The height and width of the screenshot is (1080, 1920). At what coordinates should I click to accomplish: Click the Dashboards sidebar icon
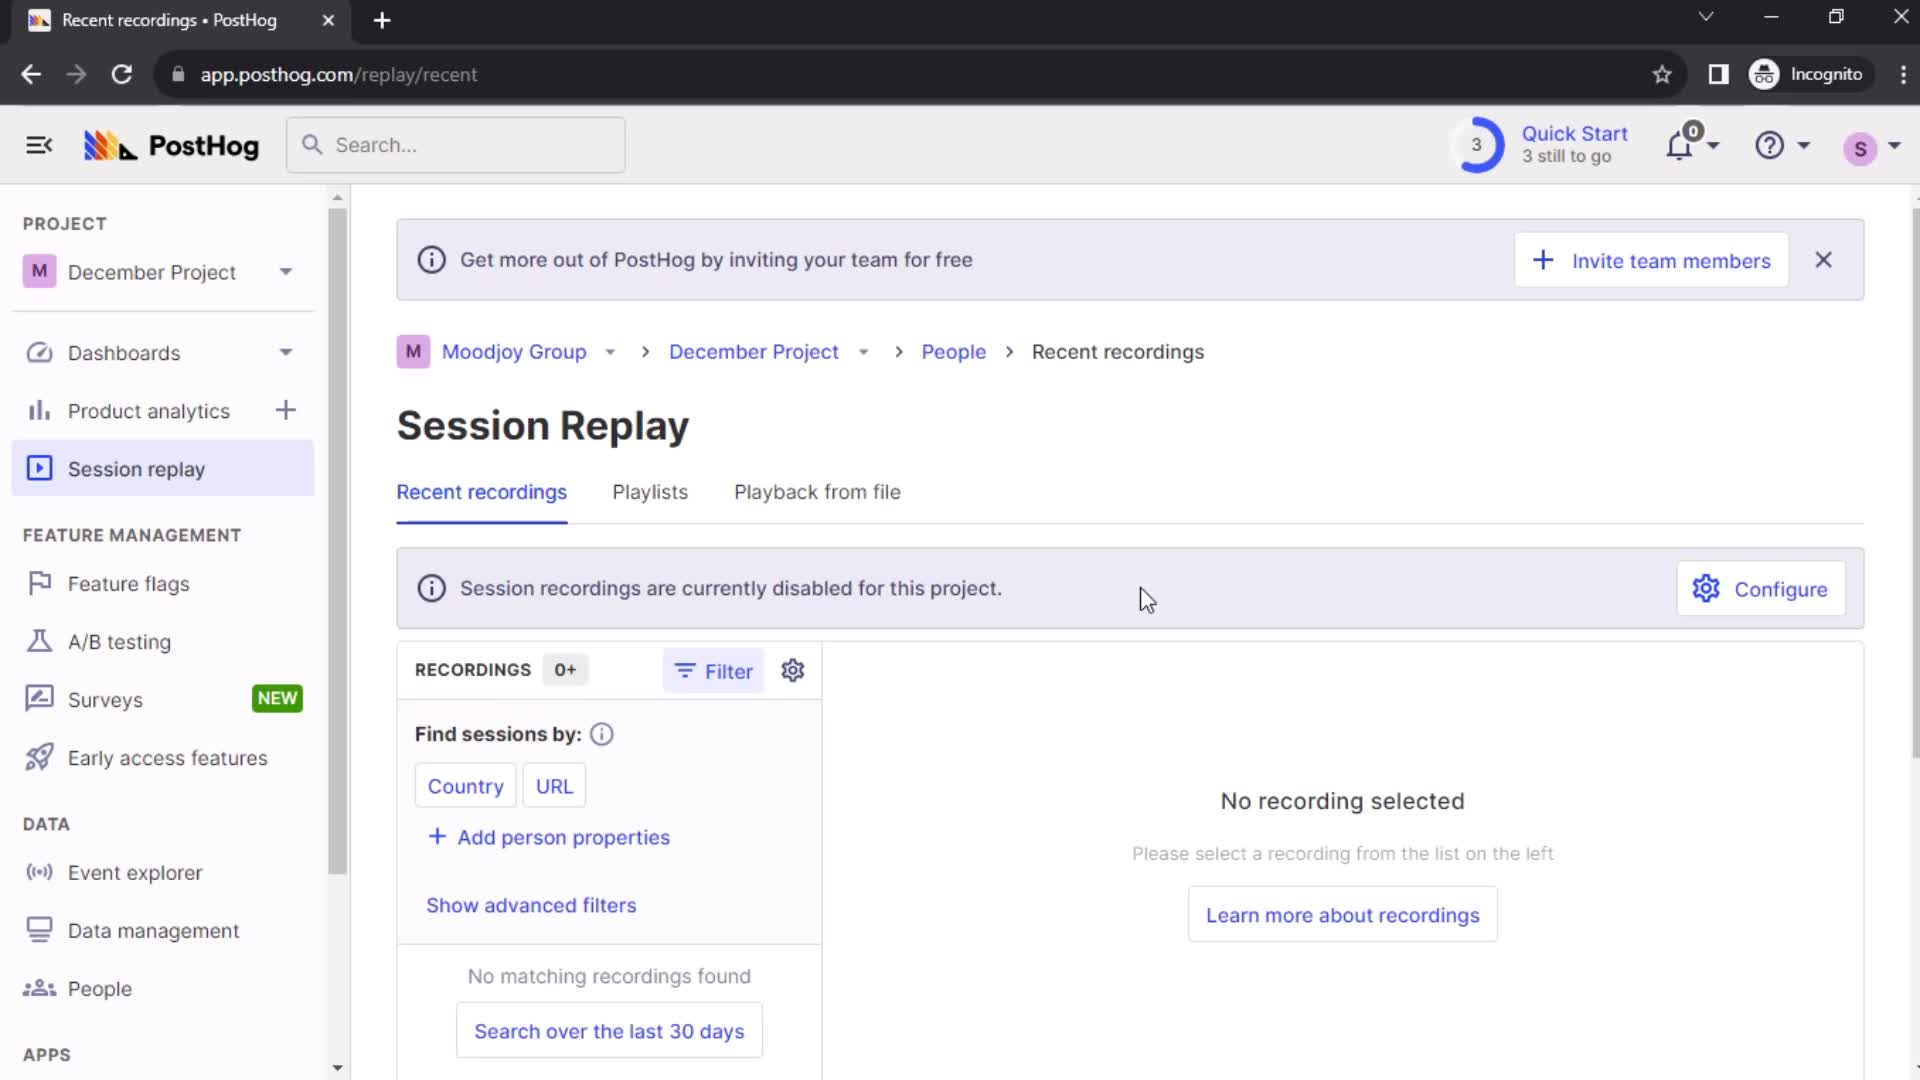[38, 352]
